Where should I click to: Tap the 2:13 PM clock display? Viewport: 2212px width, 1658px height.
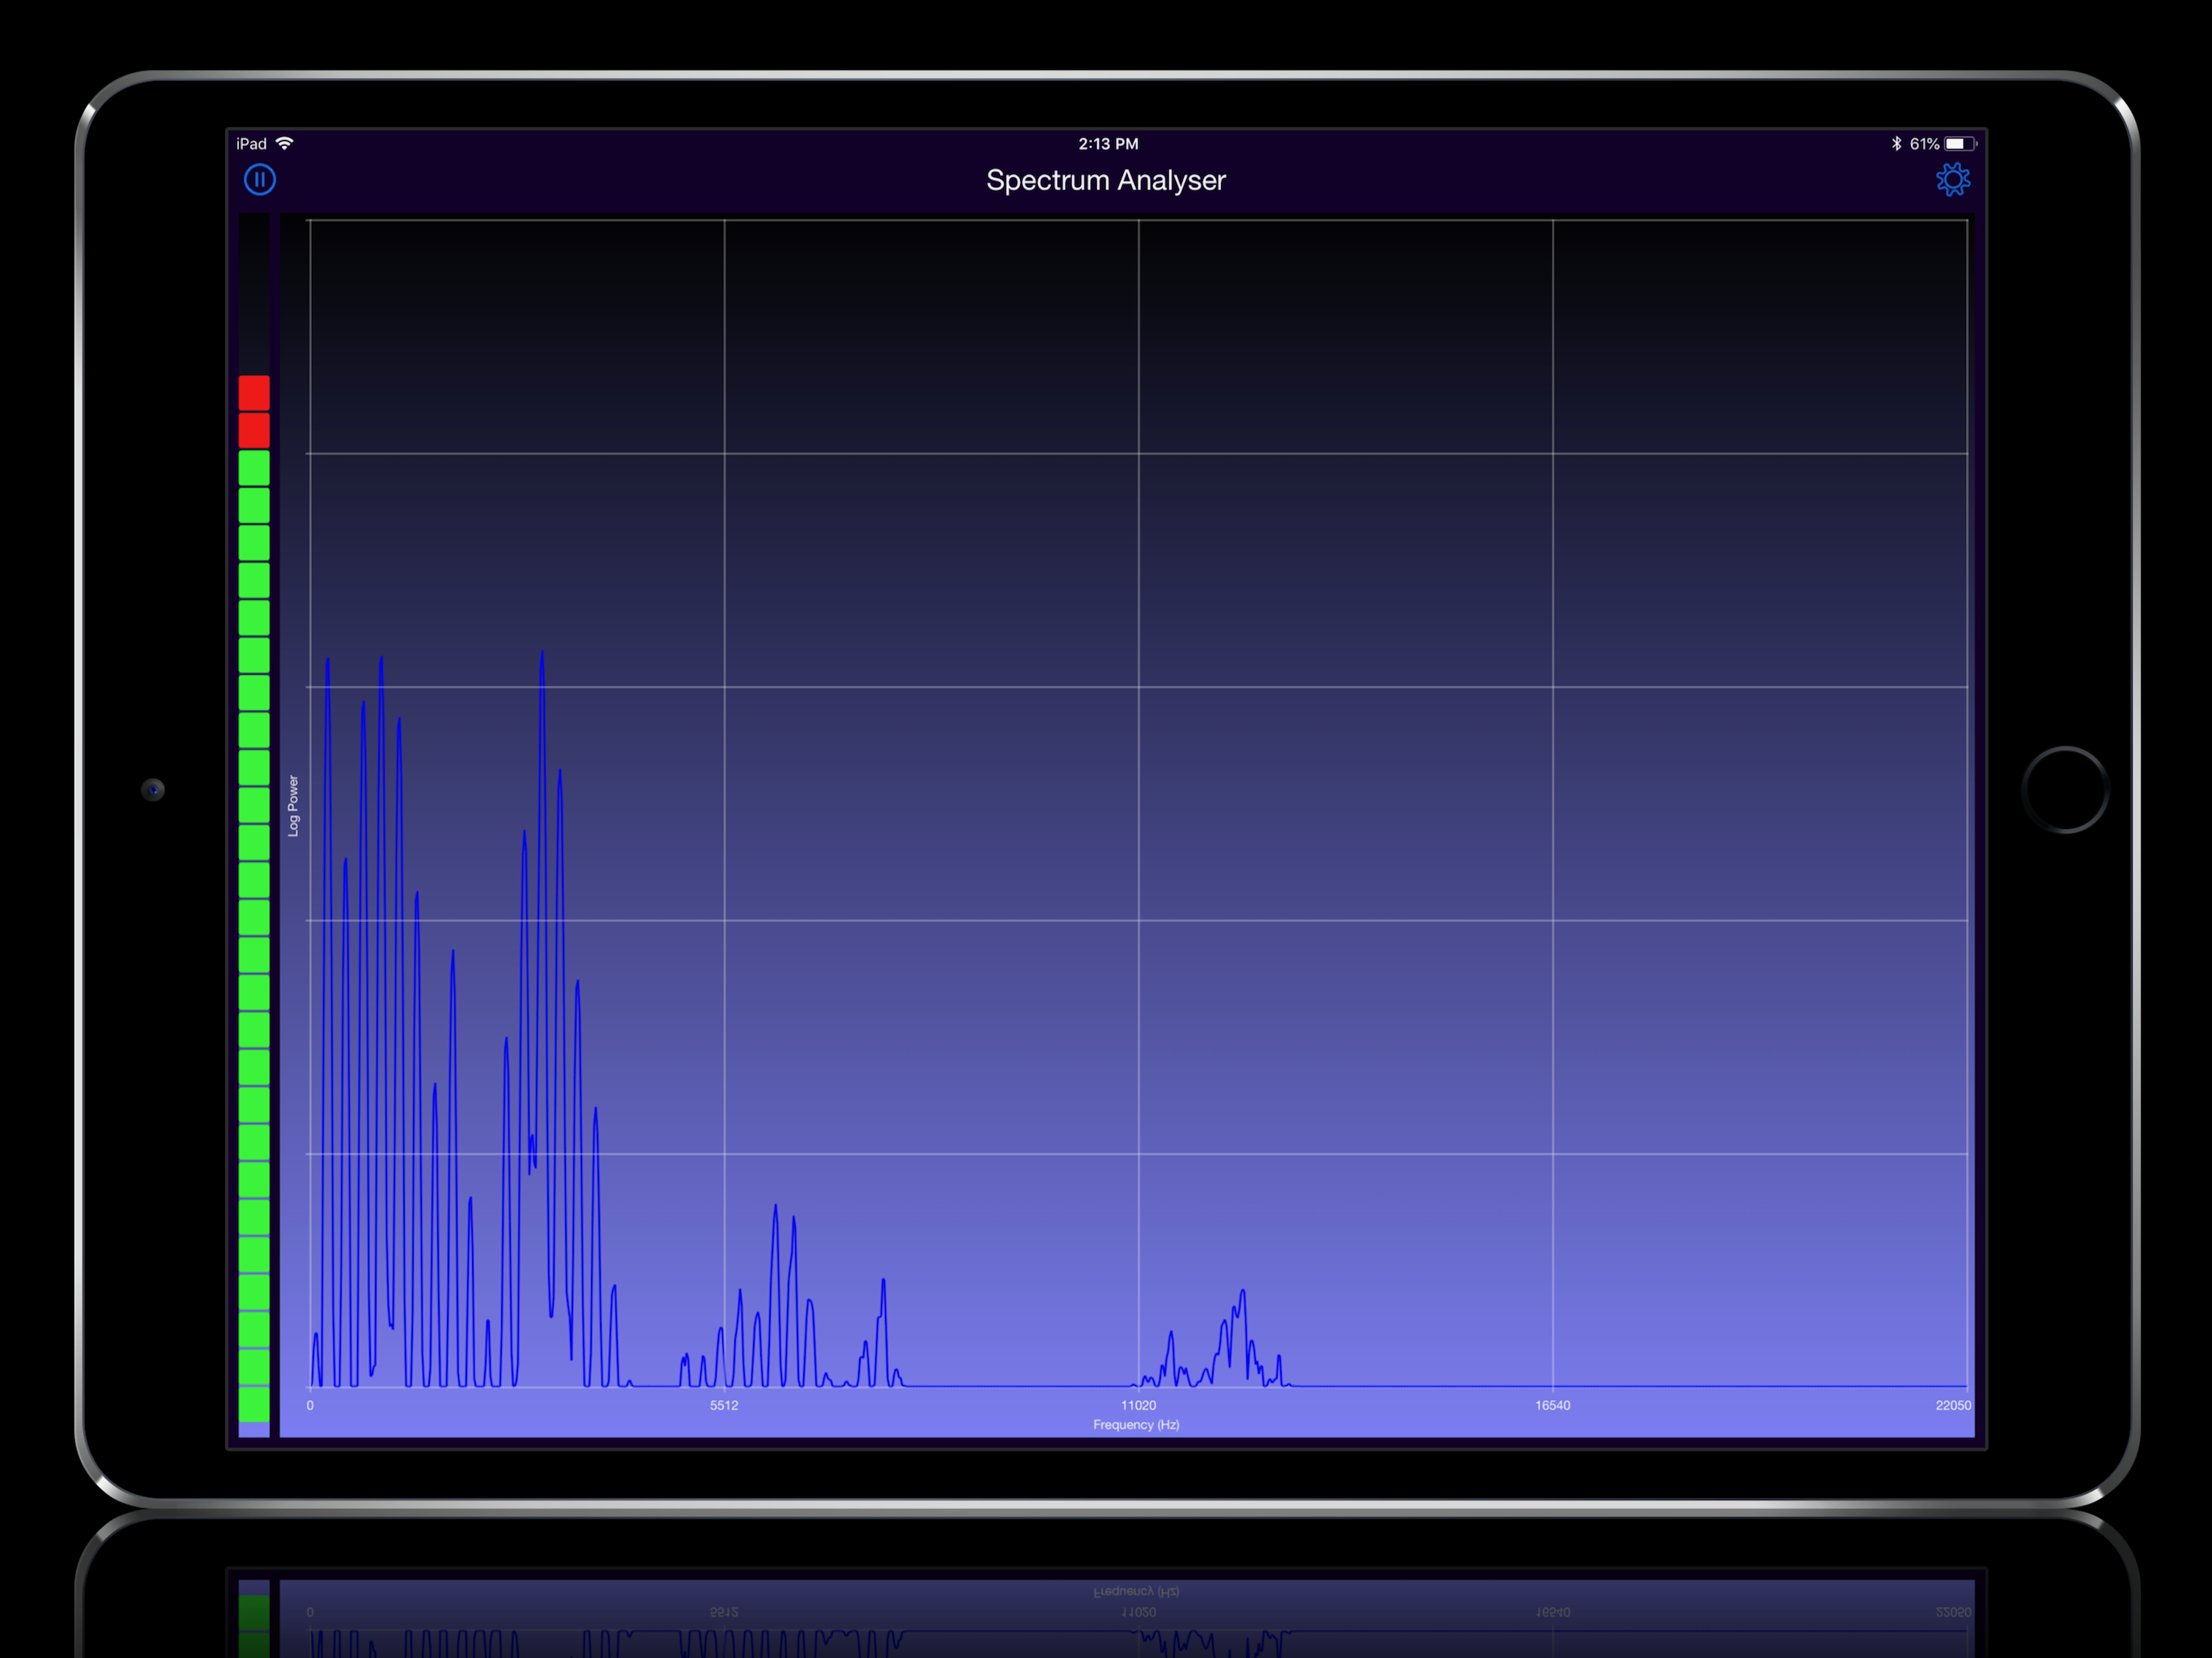click(x=1108, y=143)
